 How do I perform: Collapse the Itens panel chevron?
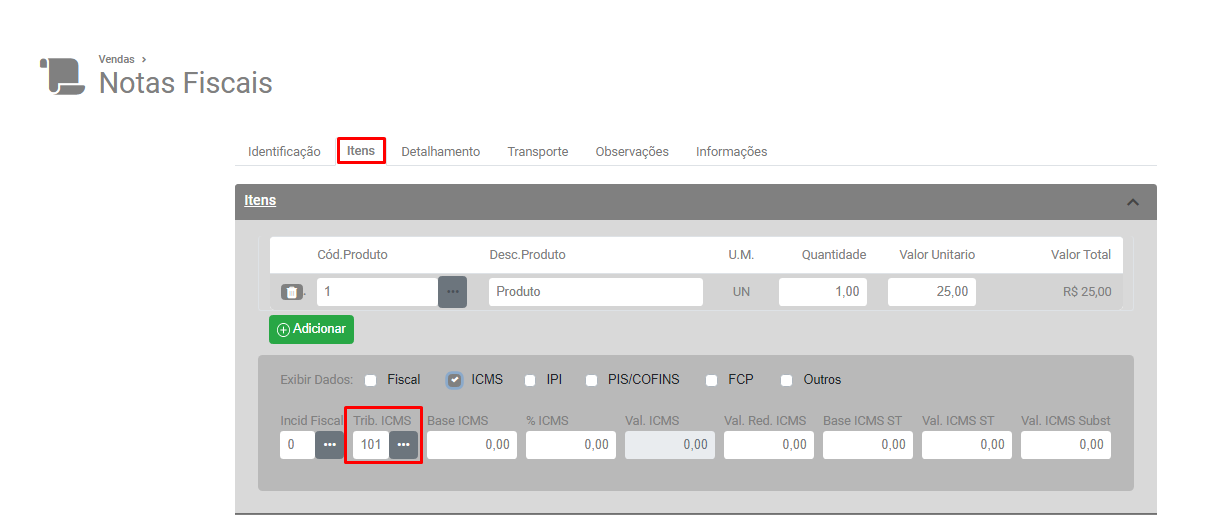1133,202
